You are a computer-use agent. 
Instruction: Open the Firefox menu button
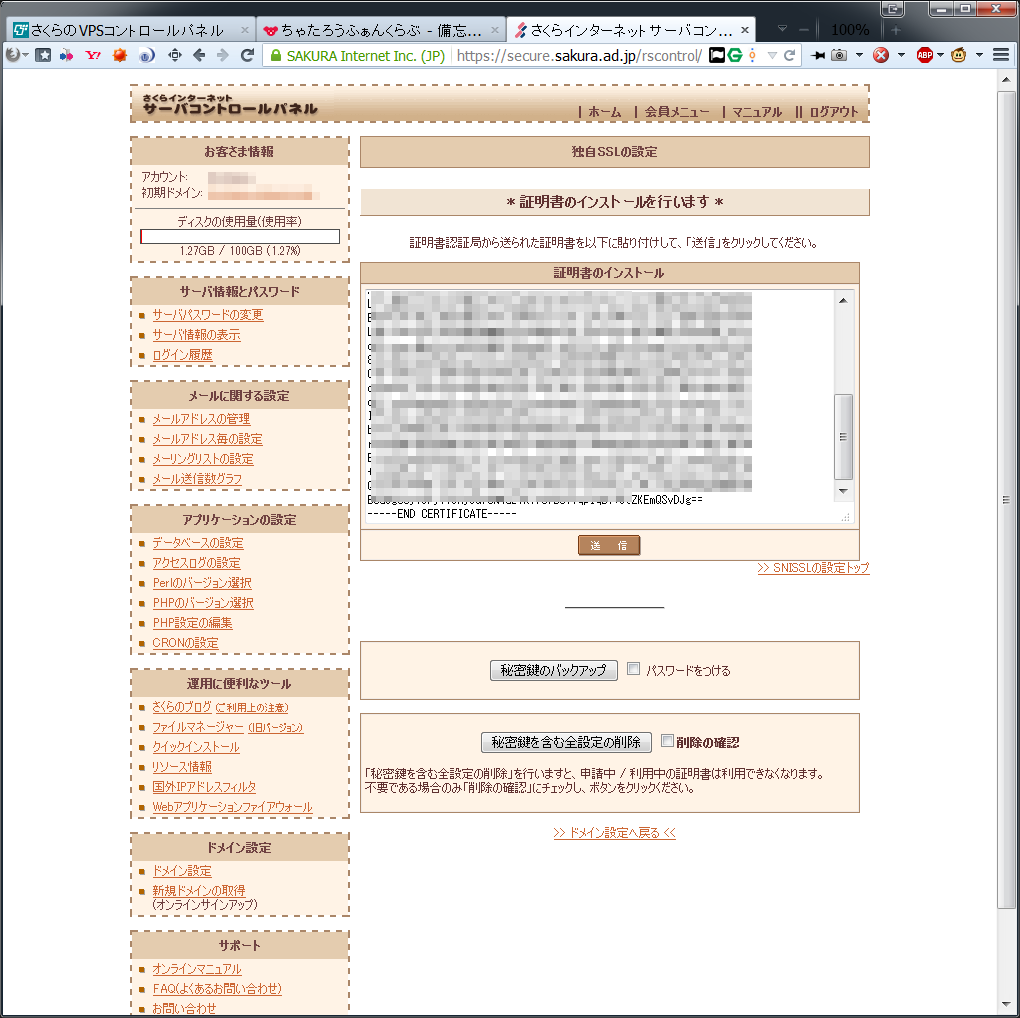[12, 55]
